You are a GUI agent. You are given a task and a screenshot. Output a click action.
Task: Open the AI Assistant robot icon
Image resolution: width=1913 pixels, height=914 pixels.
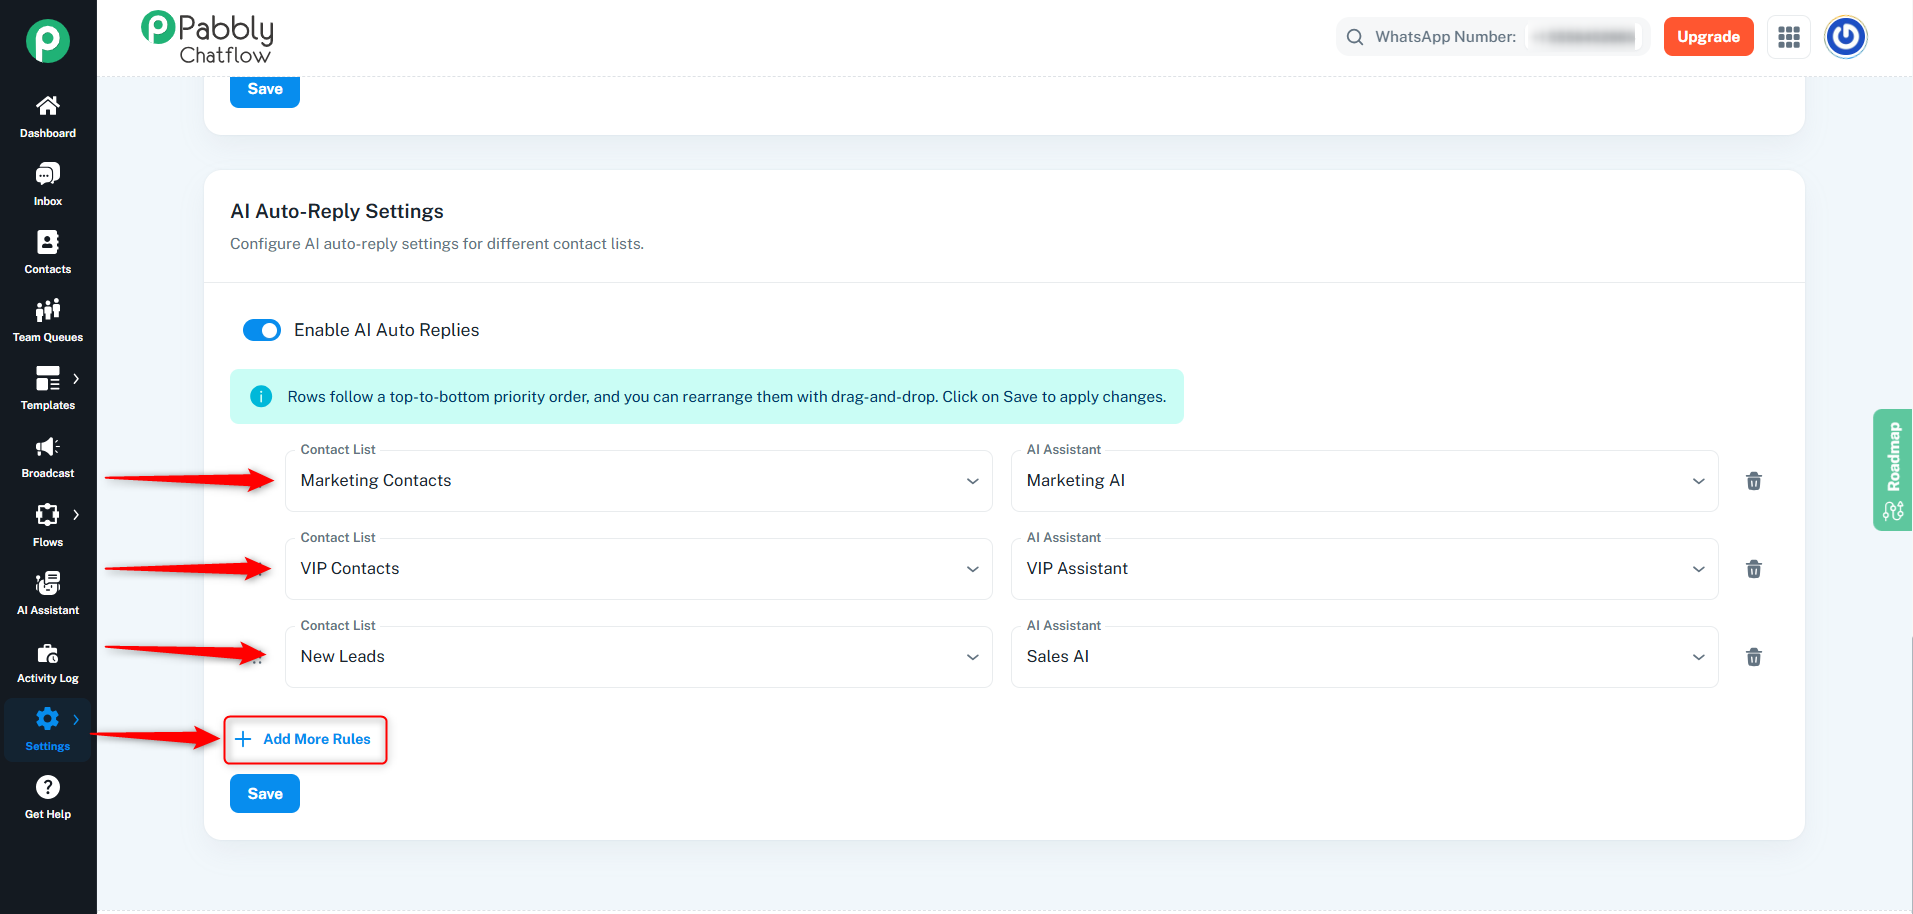click(47, 582)
